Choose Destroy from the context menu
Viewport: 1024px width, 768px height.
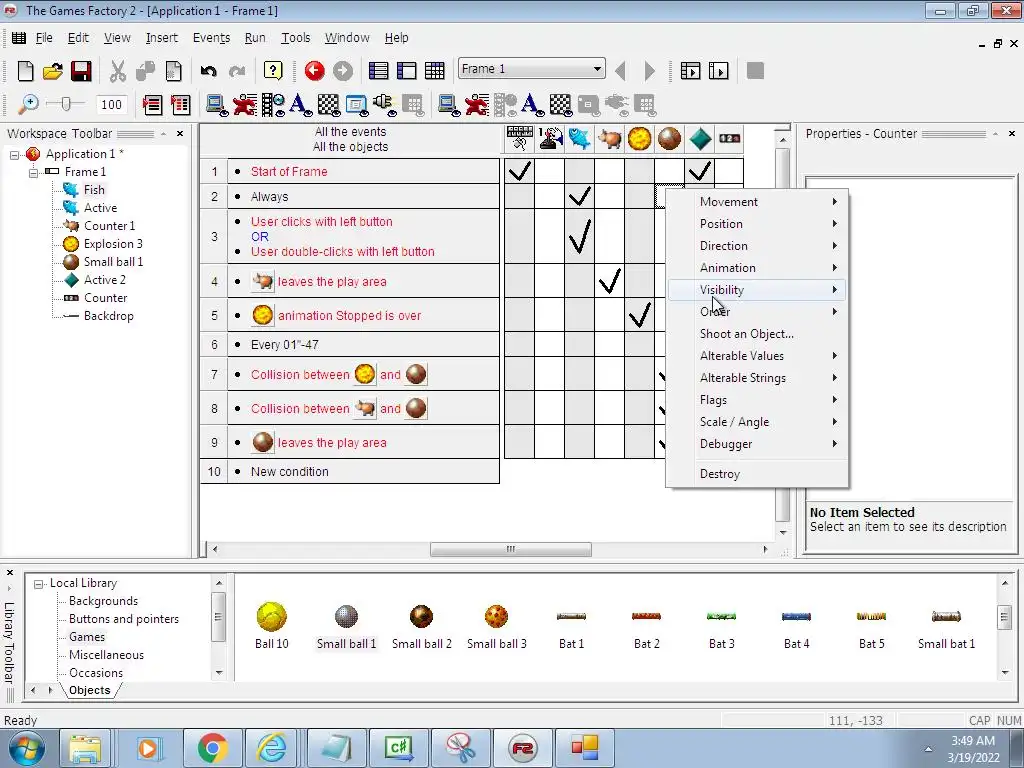tap(758, 473)
